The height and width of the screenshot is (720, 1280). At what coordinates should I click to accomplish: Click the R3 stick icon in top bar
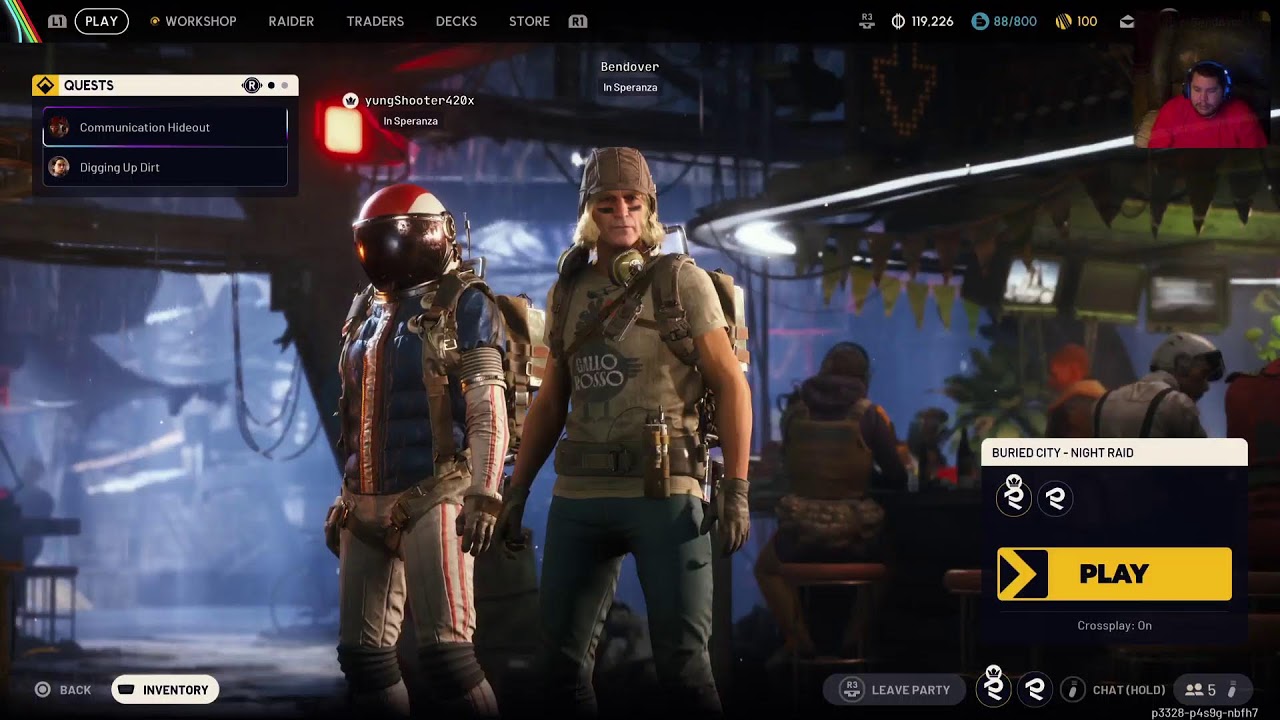tap(867, 21)
